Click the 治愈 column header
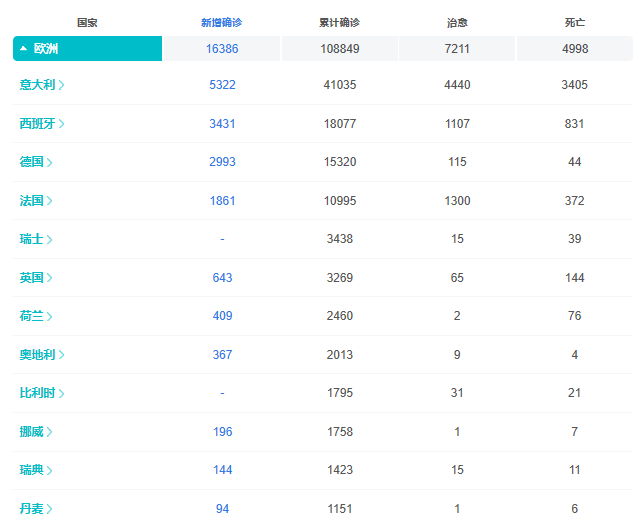The height and width of the screenshot is (516, 643). [x=457, y=23]
